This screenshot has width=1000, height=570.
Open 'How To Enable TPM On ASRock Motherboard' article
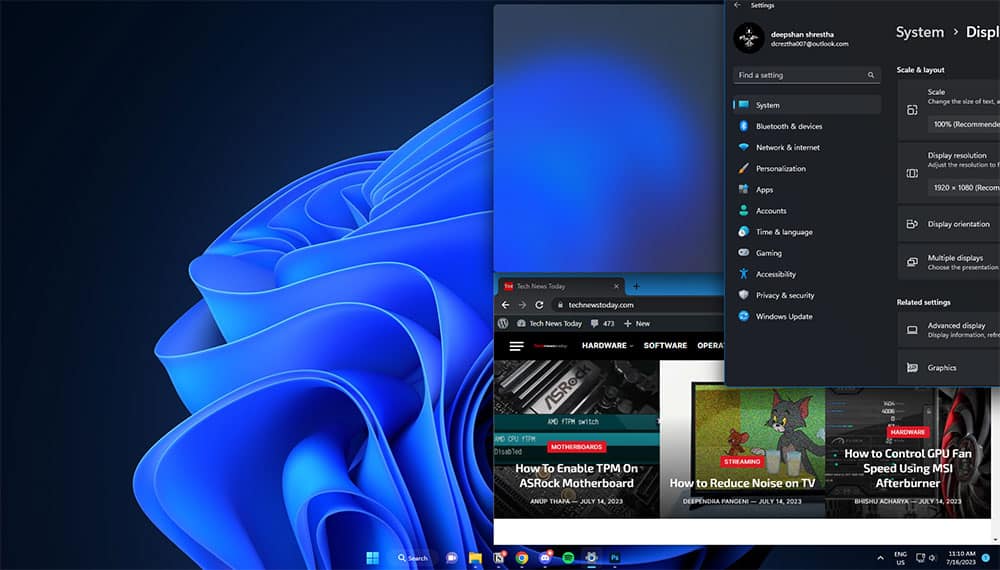pos(577,476)
